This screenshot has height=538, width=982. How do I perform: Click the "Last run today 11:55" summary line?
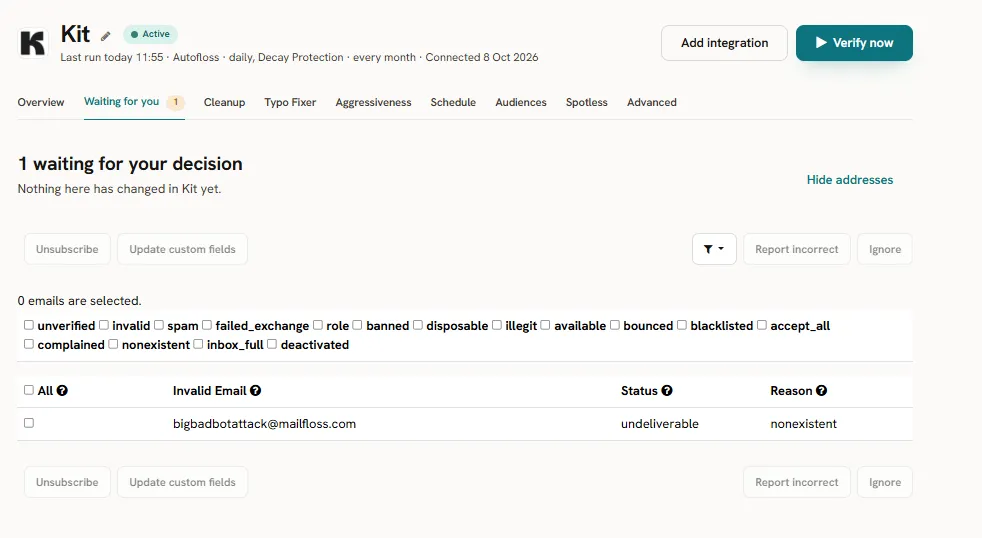click(x=299, y=57)
